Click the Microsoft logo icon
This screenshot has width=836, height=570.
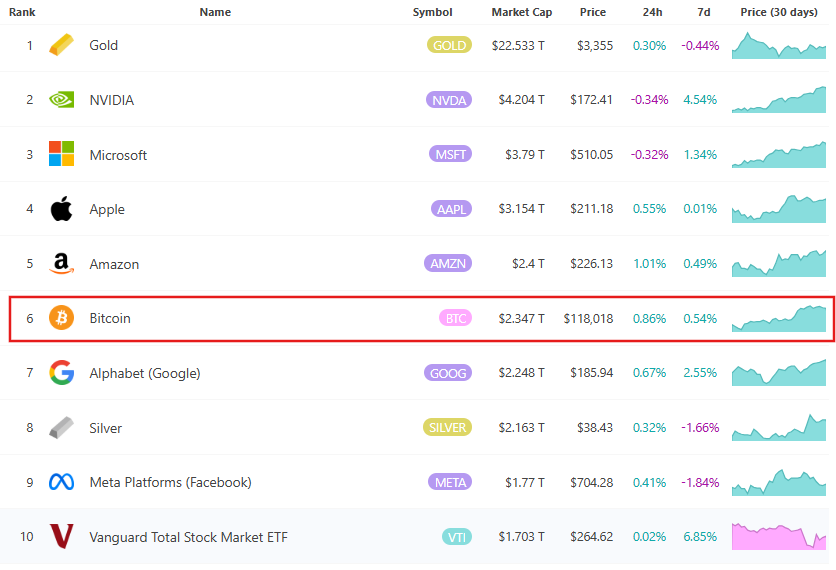click(x=61, y=154)
